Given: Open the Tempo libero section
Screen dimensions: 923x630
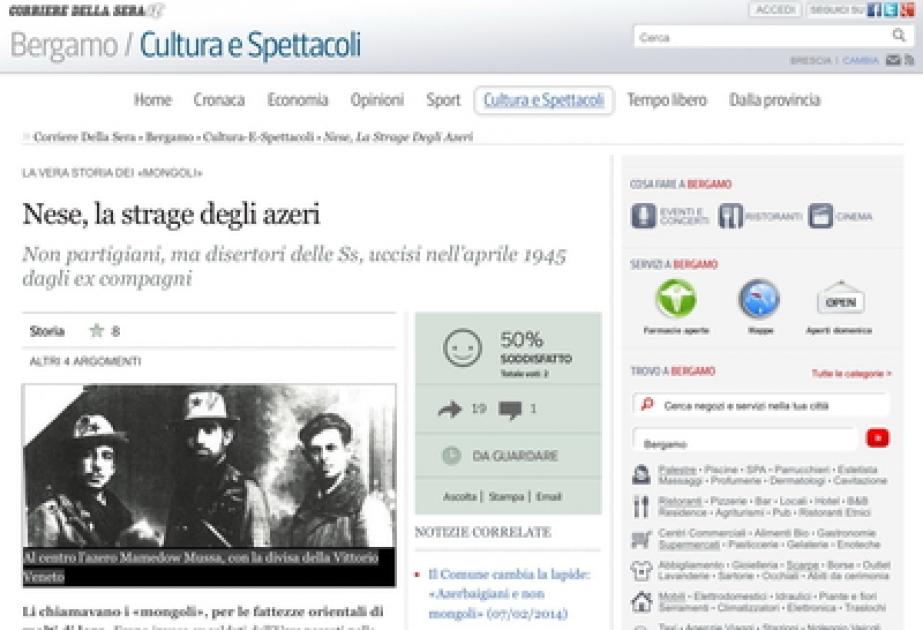Looking at the screenshot, I should coord(666,100).
